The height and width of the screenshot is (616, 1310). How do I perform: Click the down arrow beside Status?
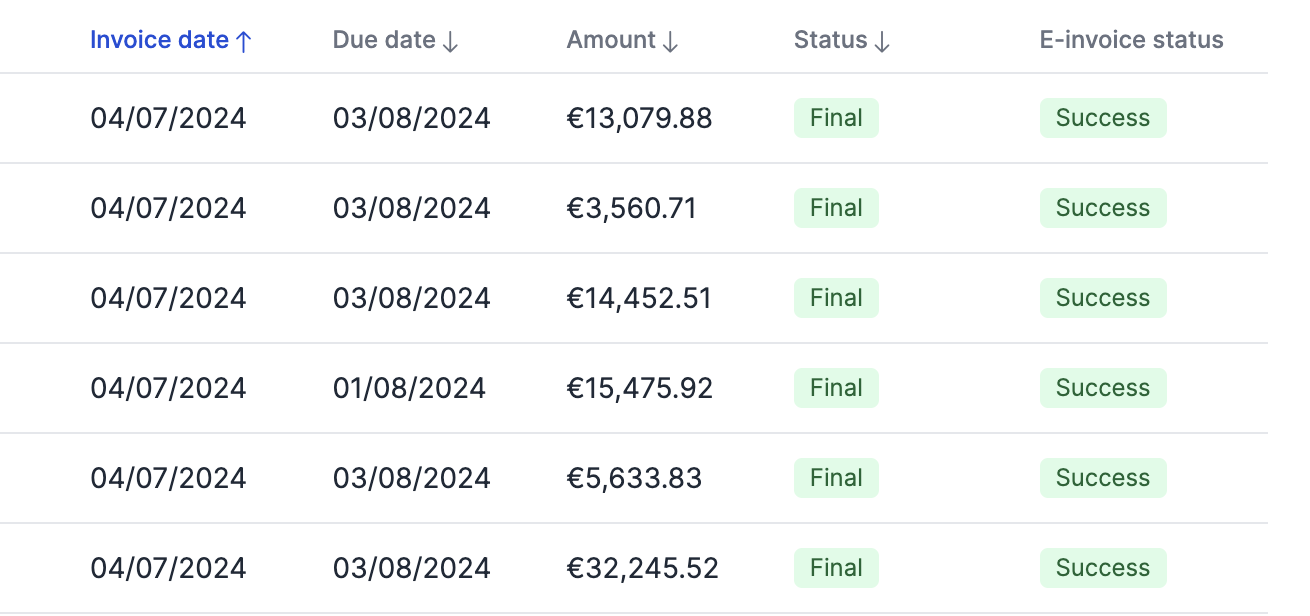[x=880, y=41]
